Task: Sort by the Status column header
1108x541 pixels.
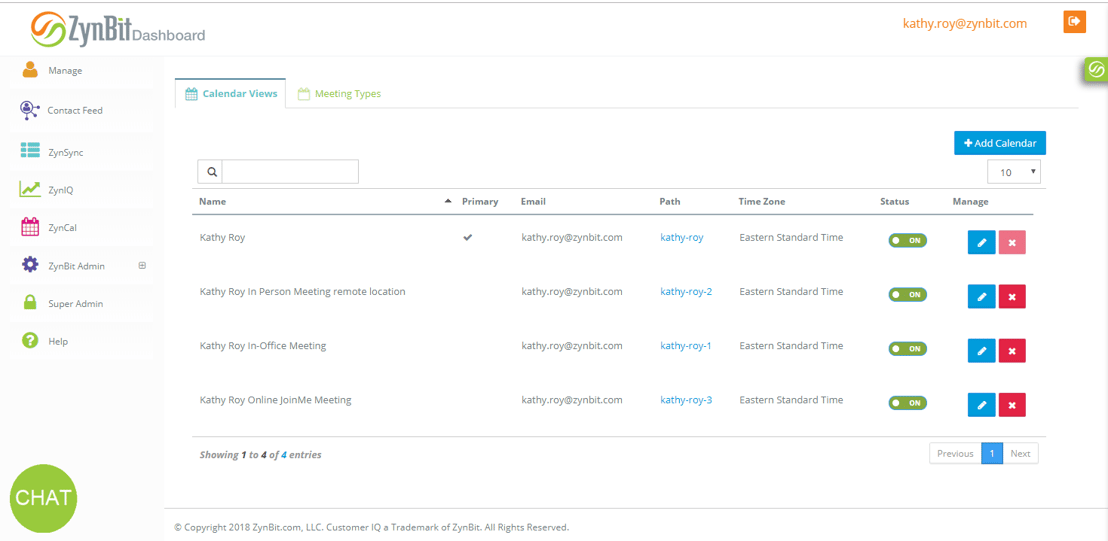Action: point(895,201)
